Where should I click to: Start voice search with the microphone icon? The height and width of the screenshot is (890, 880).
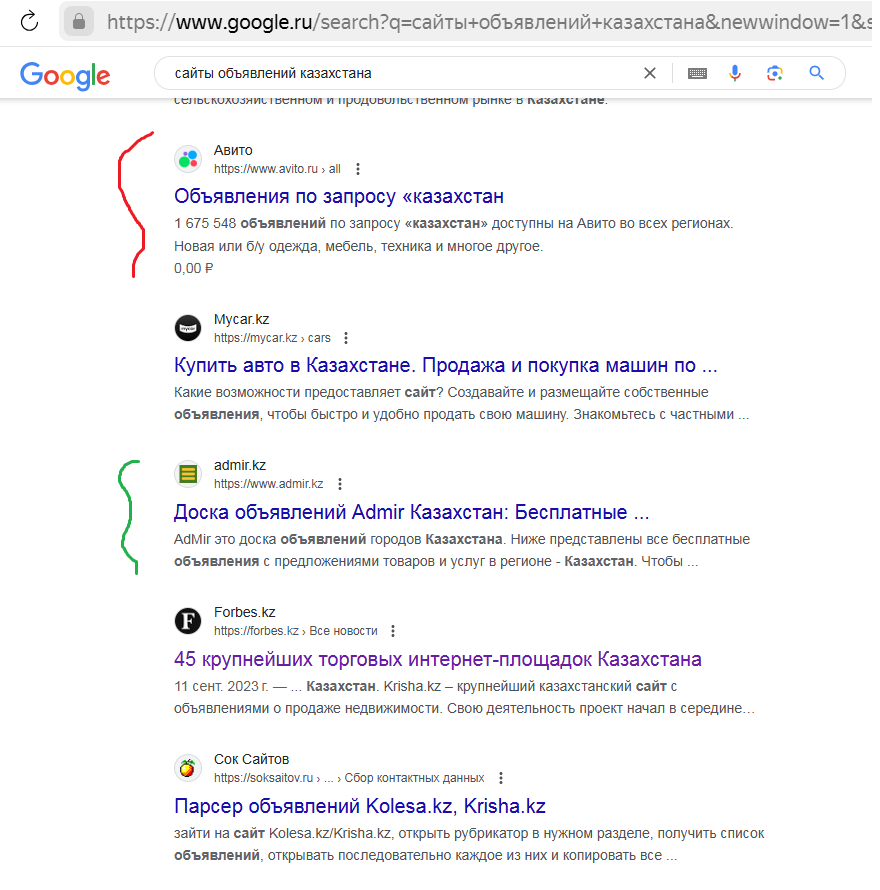pyautogui.click(x=735, y=73)
